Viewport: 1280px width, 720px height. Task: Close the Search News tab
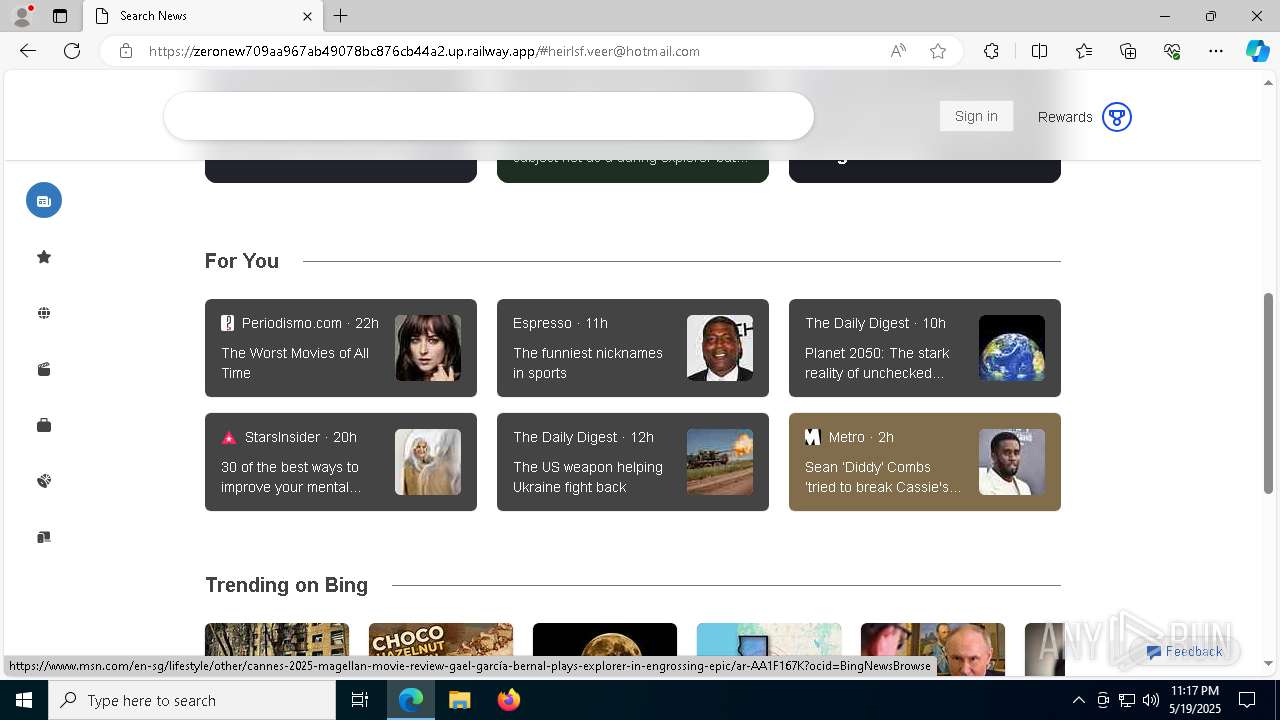click(x=307, y=16)
